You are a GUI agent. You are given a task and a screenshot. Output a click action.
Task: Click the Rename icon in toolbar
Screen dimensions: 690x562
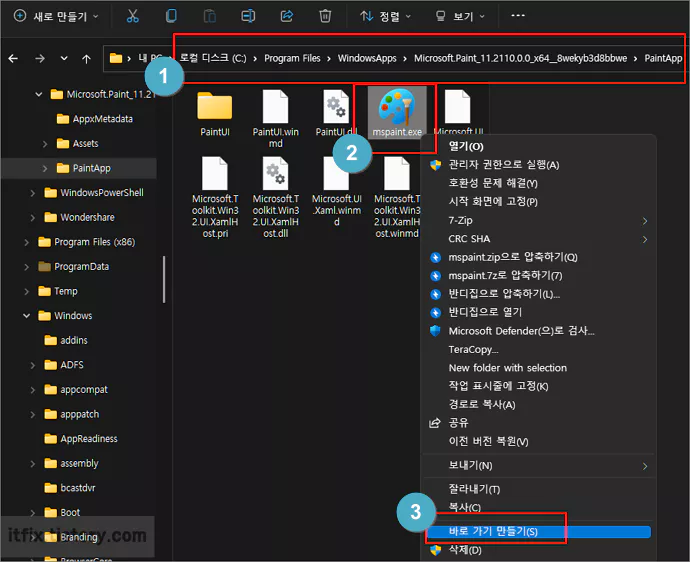click(248, 16)
